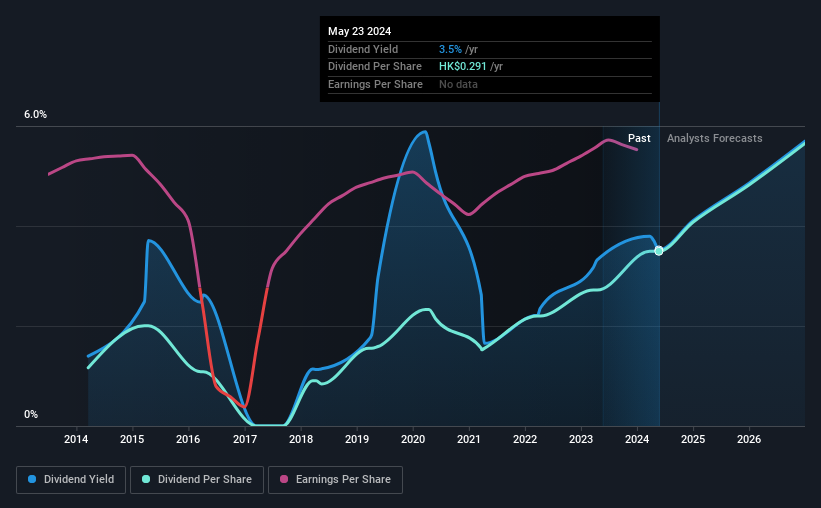Click the May 23 2024 tooltip date
Image resolution: width=821 pixels, height=508 pixels.
tap(359, 31)
